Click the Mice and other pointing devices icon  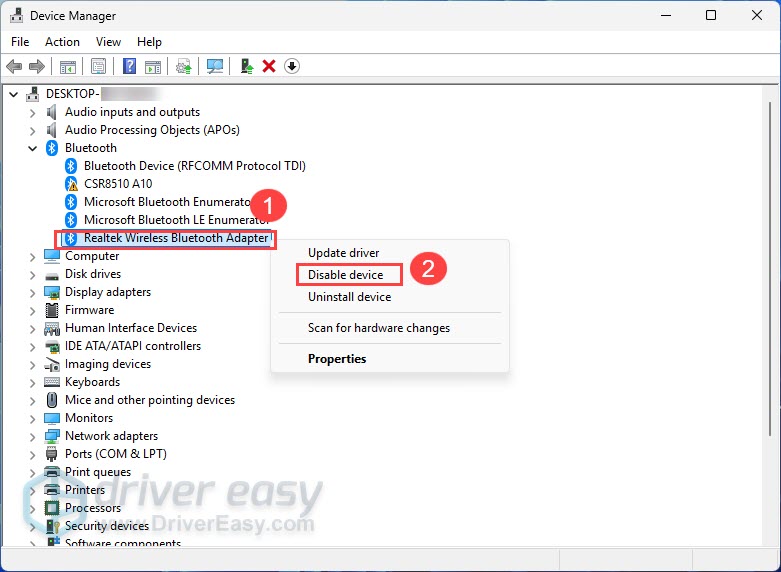pyautogui.click(x=52, y=400)
